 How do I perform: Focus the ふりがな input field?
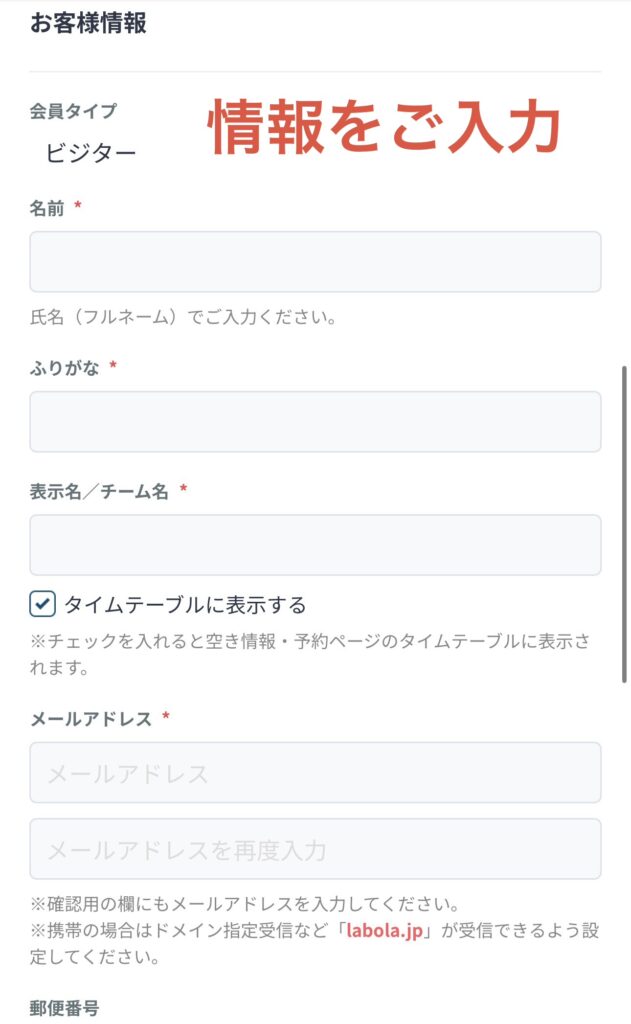point(315,421)
